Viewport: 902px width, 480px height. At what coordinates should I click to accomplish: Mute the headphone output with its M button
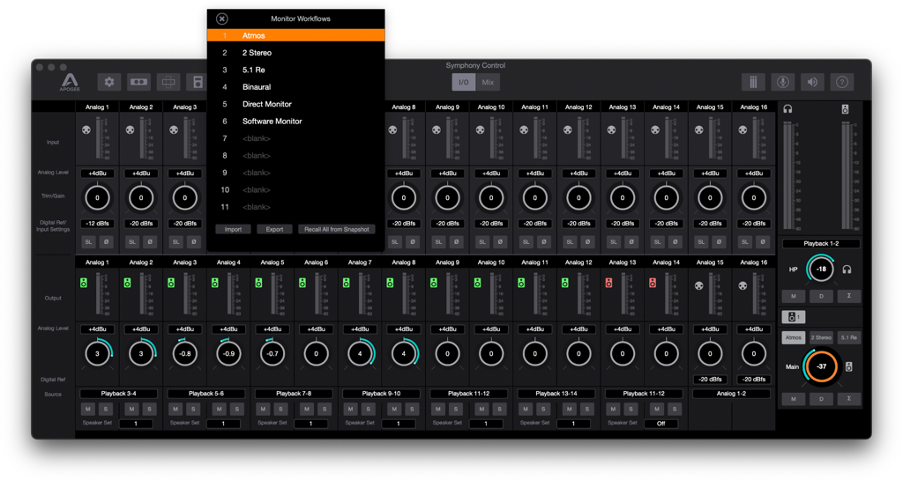click(793, 296)
